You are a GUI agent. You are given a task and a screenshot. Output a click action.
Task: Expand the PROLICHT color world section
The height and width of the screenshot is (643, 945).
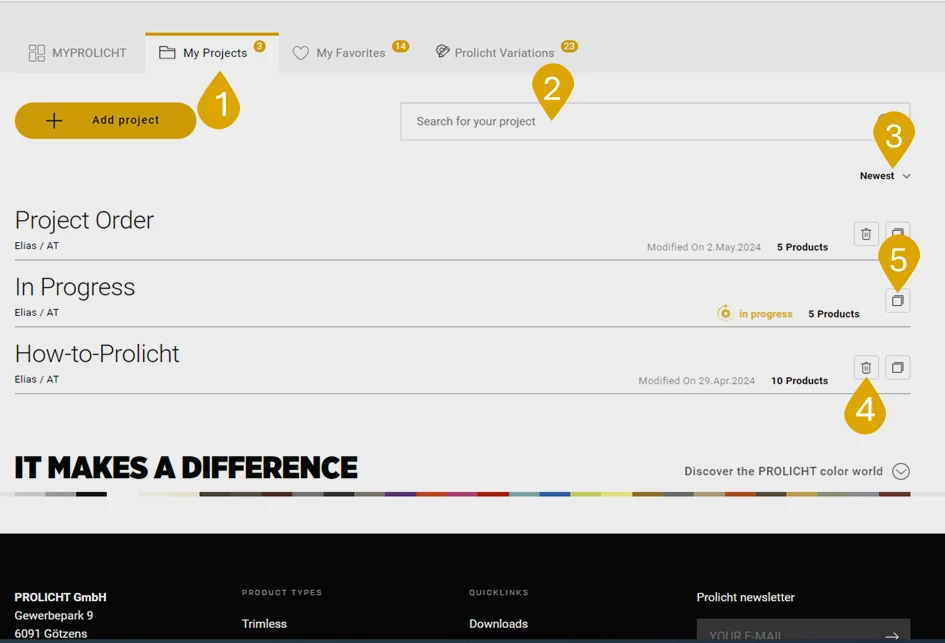pyautogui.click(x=899, y=471)
